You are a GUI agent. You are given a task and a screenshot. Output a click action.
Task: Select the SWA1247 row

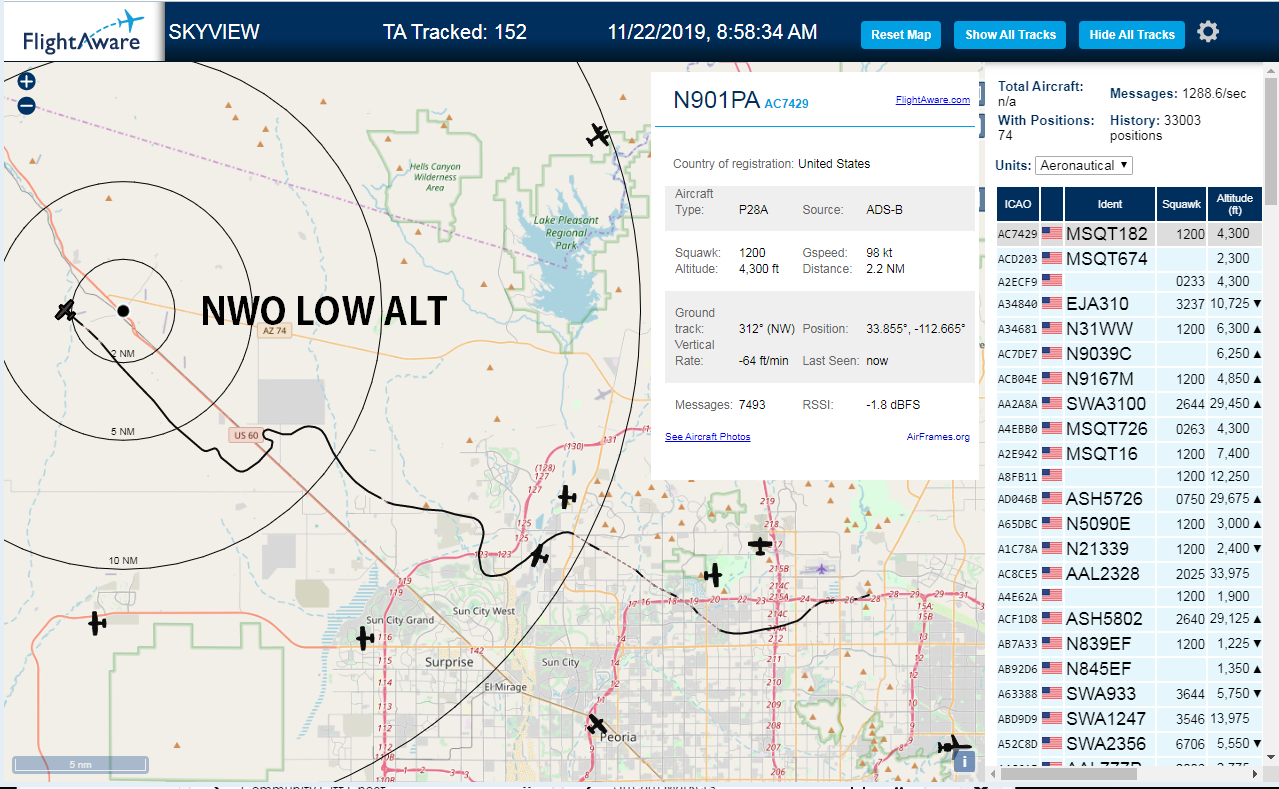click(x=1129, y=719)
